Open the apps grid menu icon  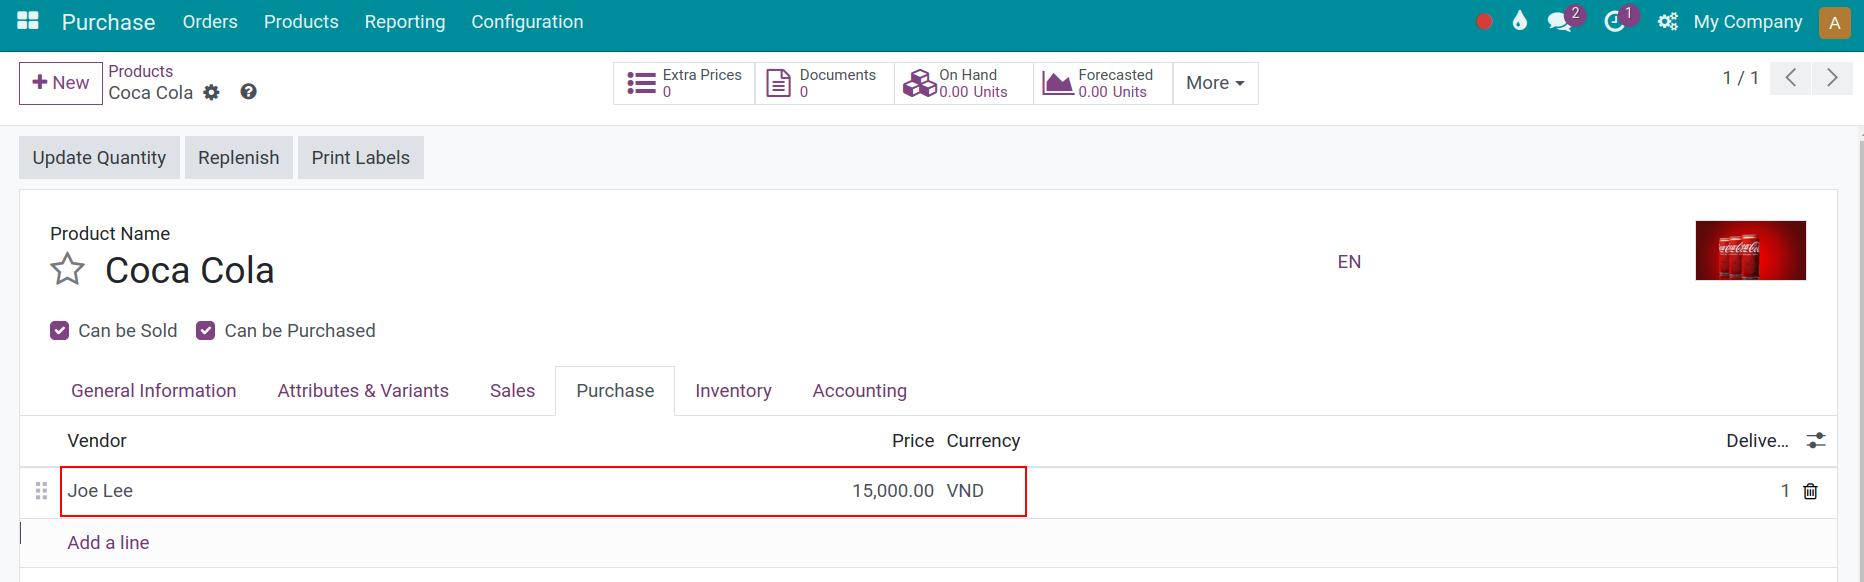point(28,21)
